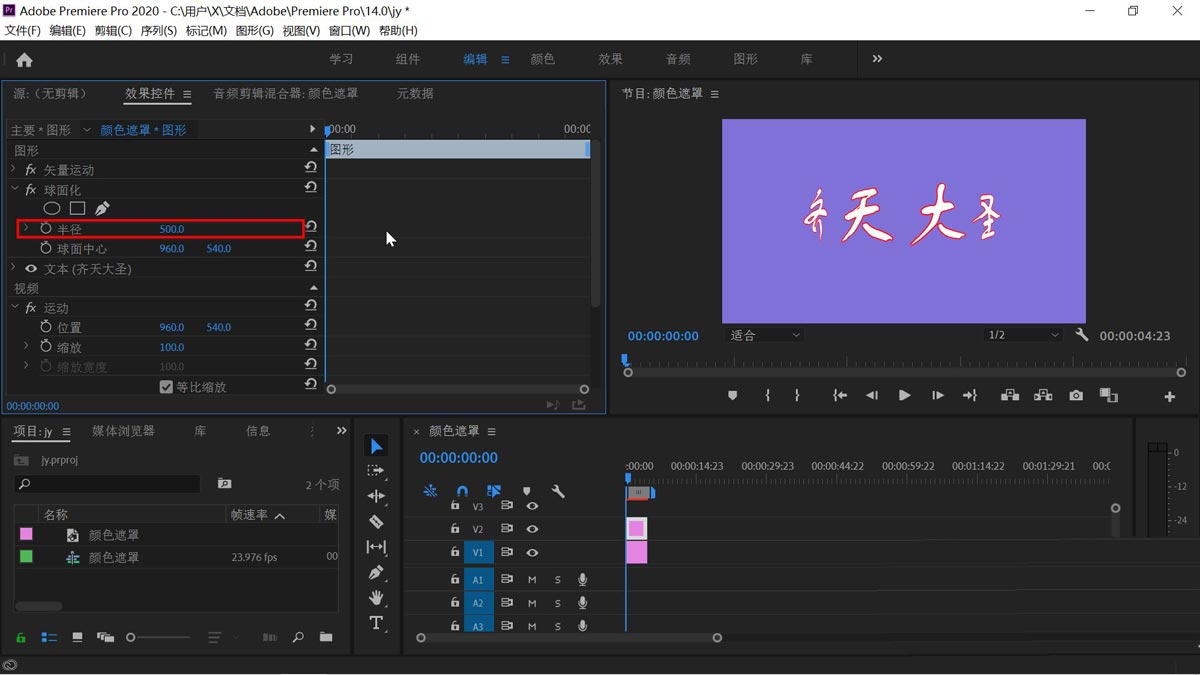This screenshot has height=675, width=1200.
Task: Open the program monitor wrench settings icon
Action: 1081,335
